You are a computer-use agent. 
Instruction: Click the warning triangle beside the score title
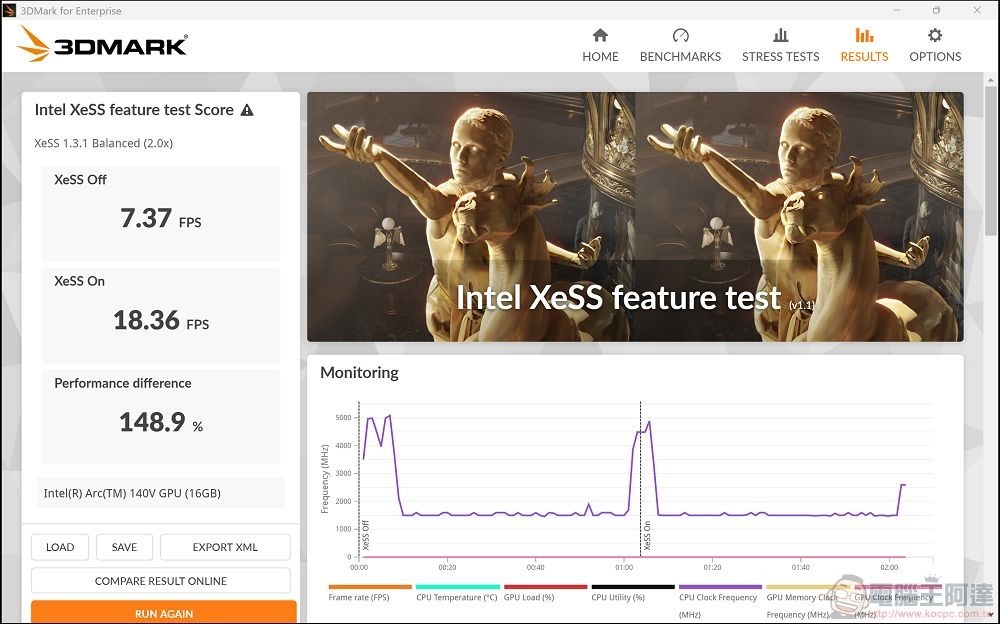[x=247, y=110]
